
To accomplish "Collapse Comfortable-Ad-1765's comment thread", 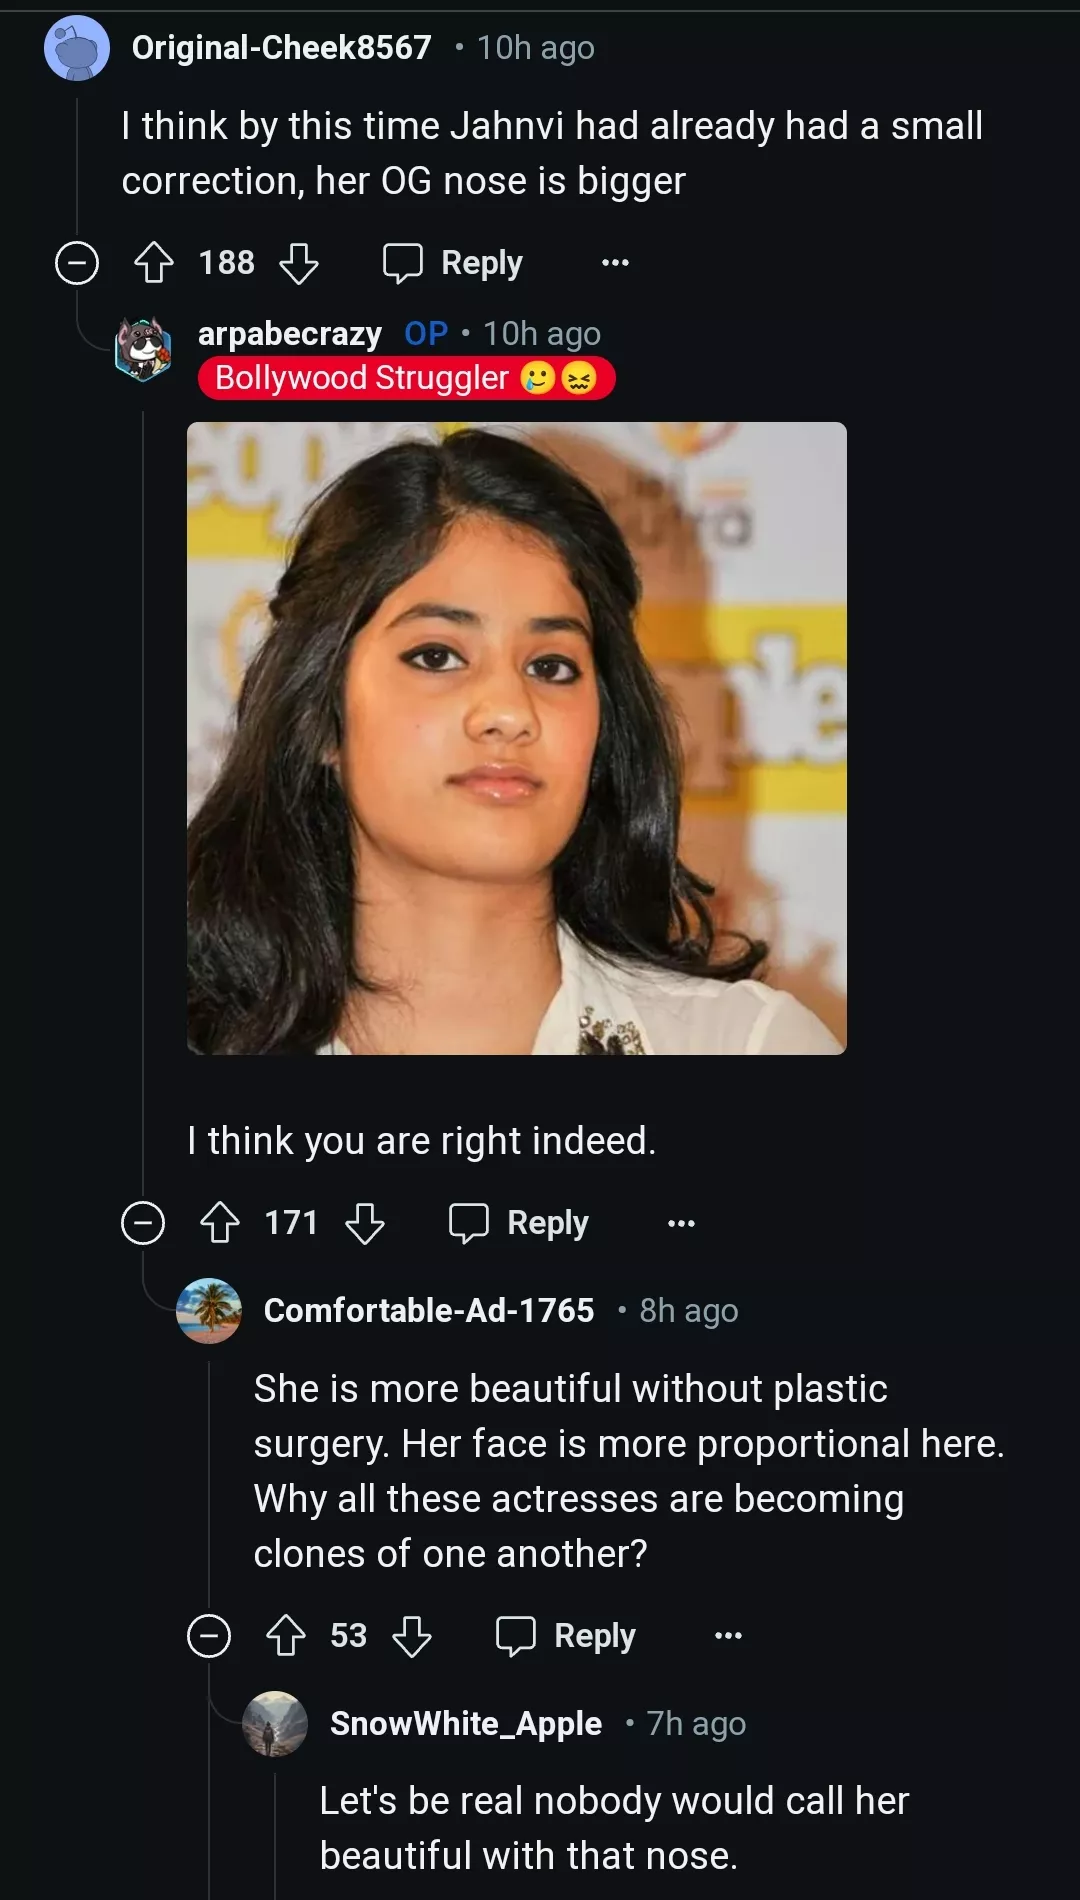I will (x=209, y=1636).
